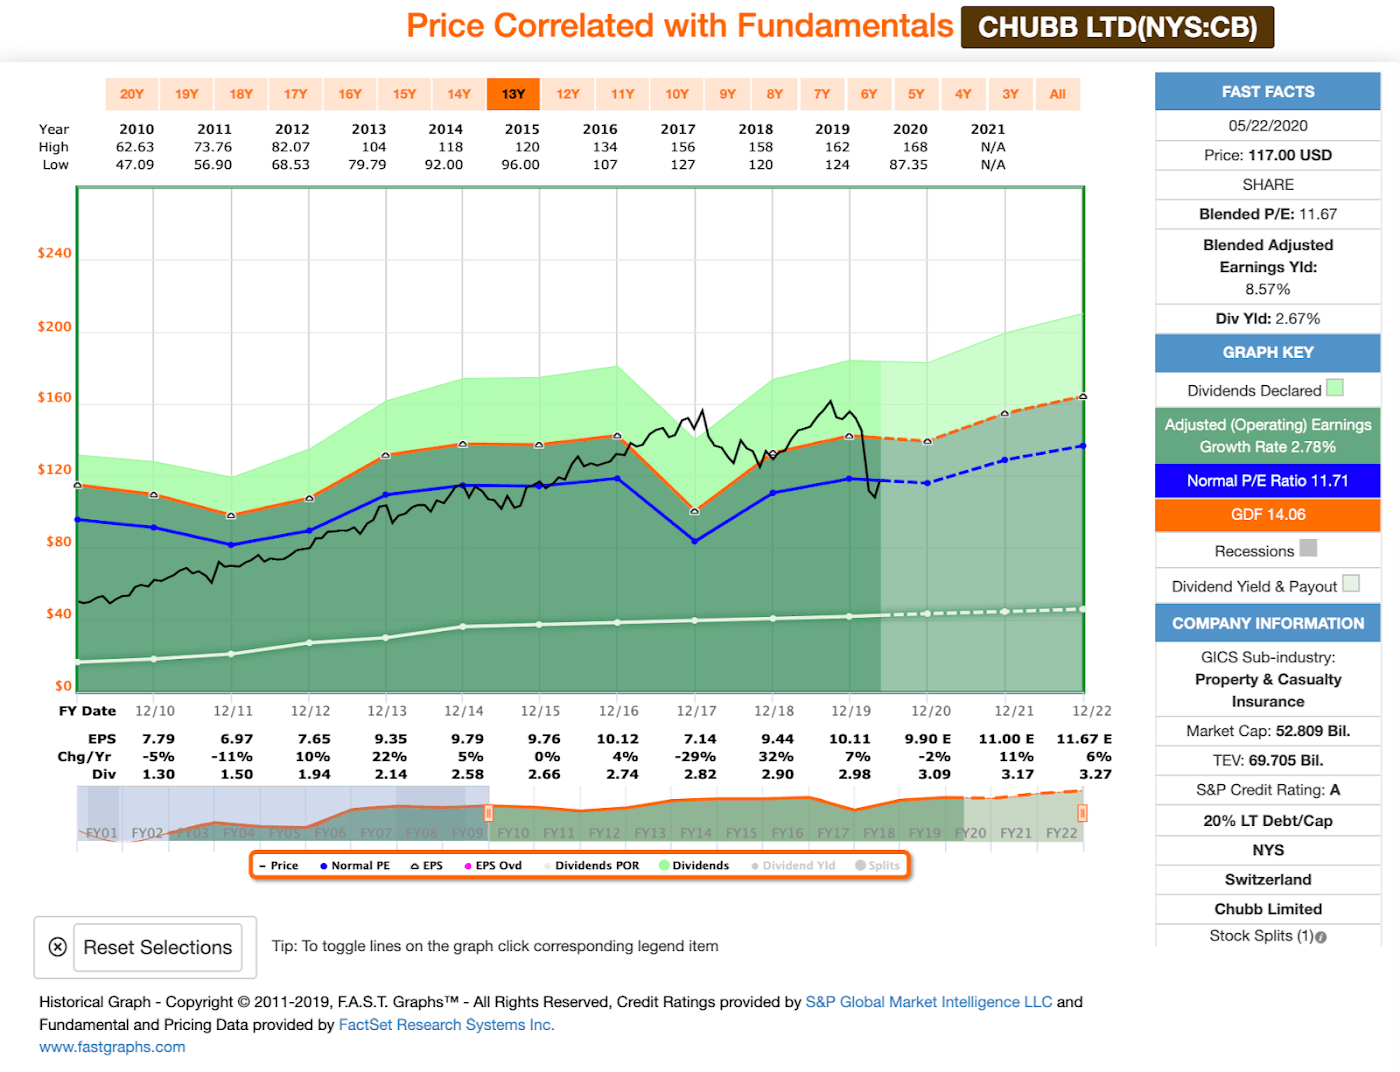The image size is (1400, 1072).
Task: Toggle the EPS legend item
Action: (x=427, y=866)
